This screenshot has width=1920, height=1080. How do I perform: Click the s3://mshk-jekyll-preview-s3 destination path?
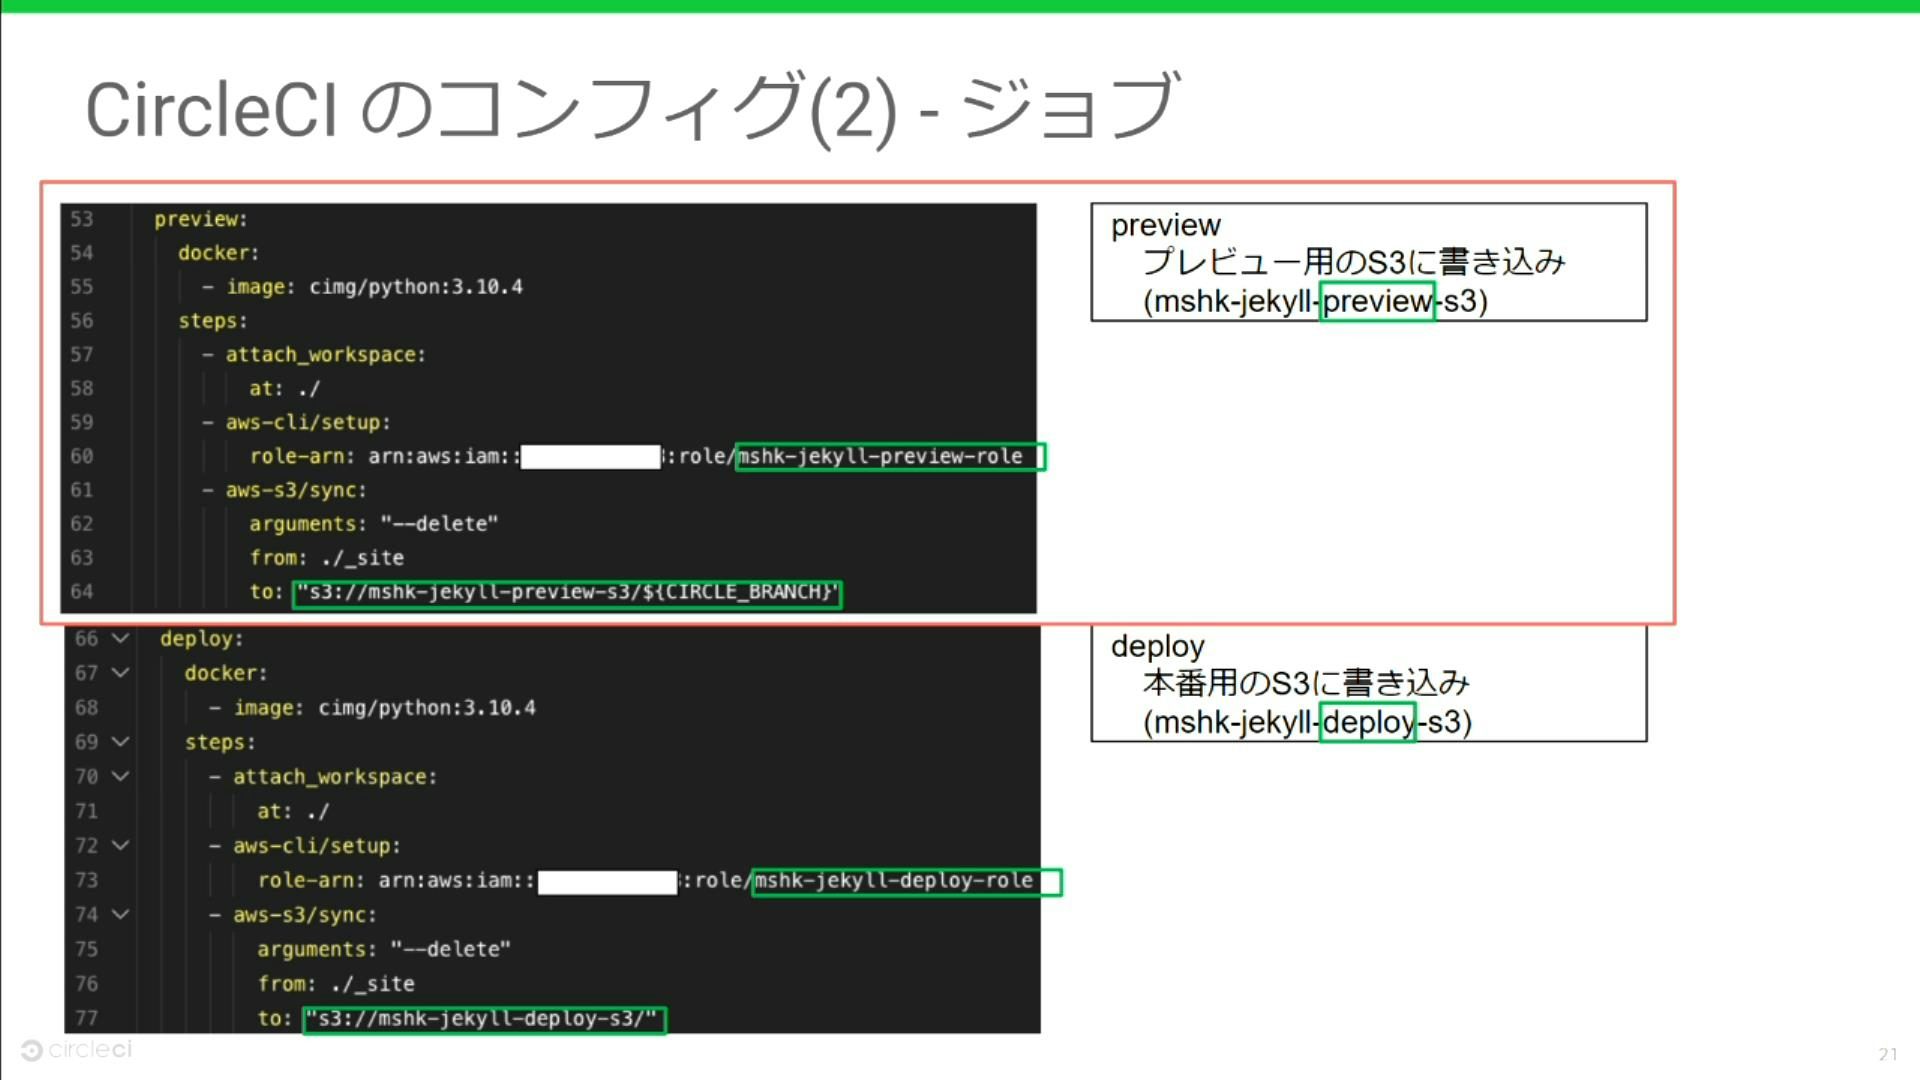566,592
